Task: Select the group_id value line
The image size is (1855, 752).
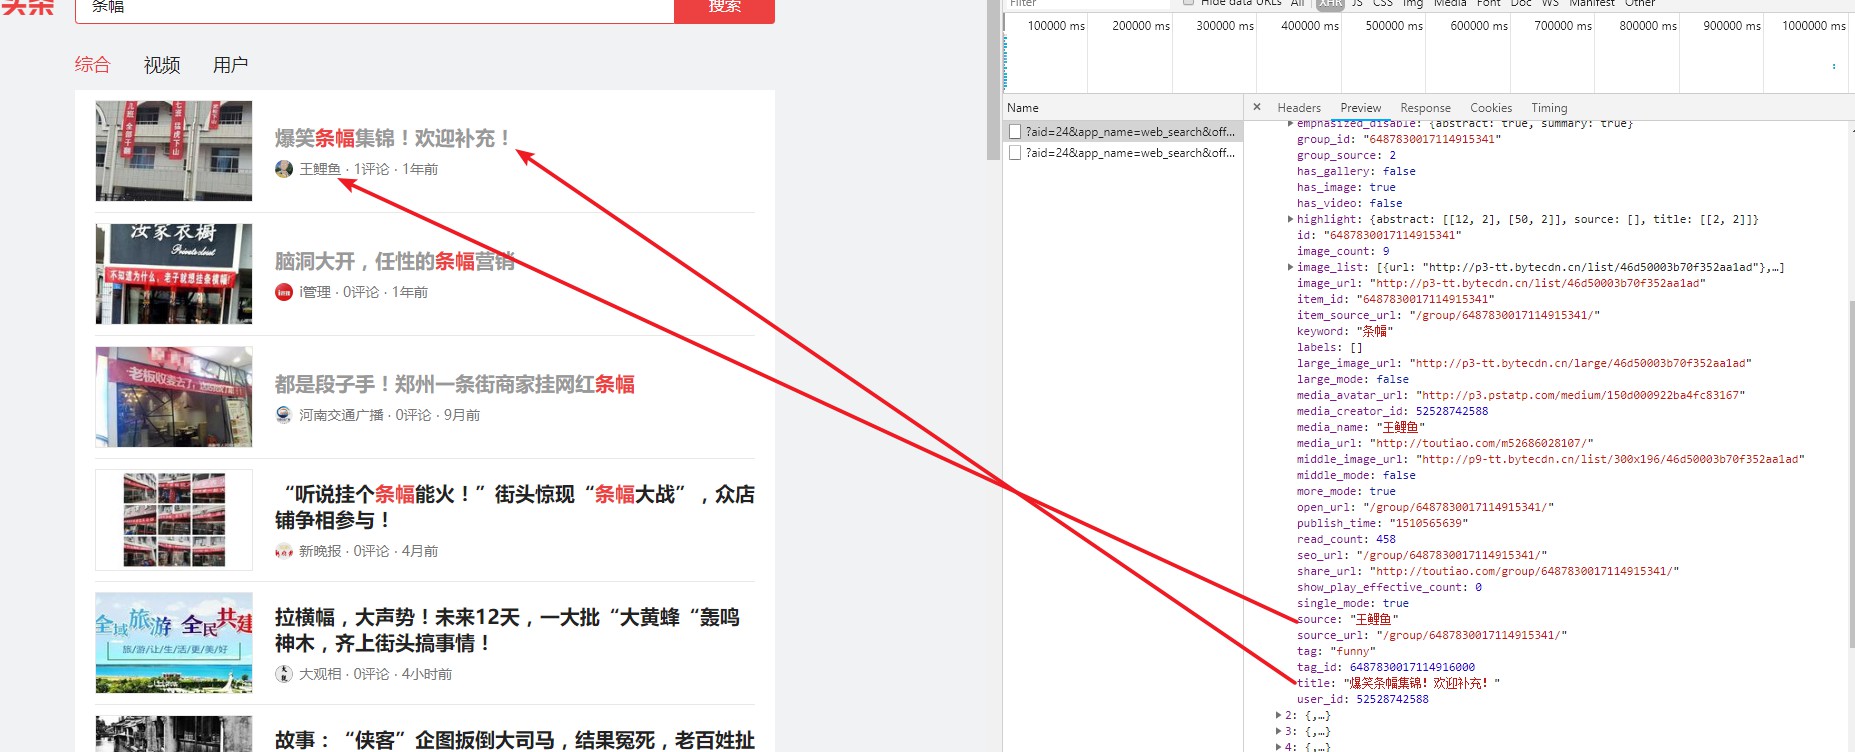Action: [x=1398, y=139]
